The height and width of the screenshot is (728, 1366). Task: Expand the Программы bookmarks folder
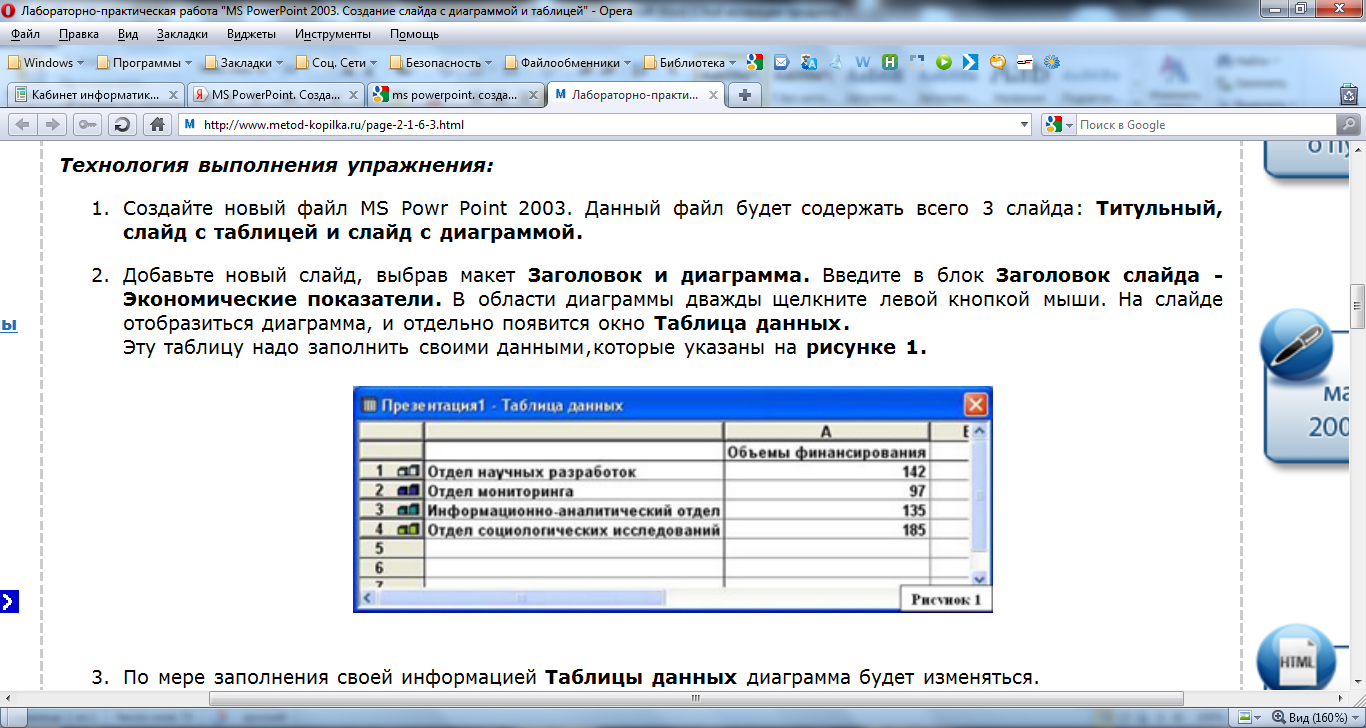[144, 62]
